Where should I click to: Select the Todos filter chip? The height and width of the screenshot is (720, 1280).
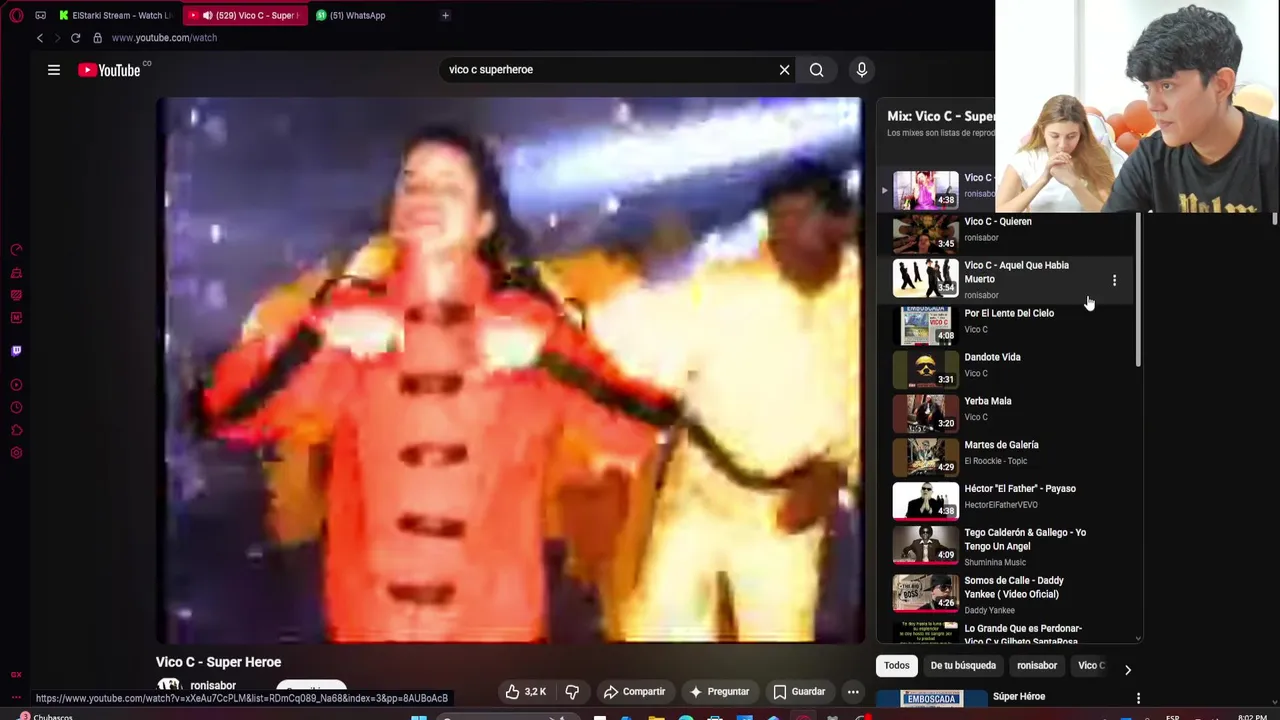[x=897, y=666]
